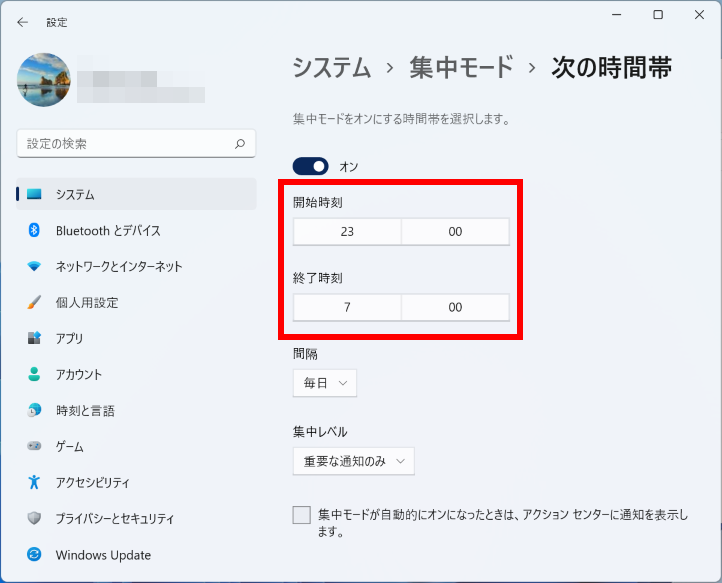722x583 pixels.
Task: Click the Windows Update sync icon
Action: pos(34,554)
